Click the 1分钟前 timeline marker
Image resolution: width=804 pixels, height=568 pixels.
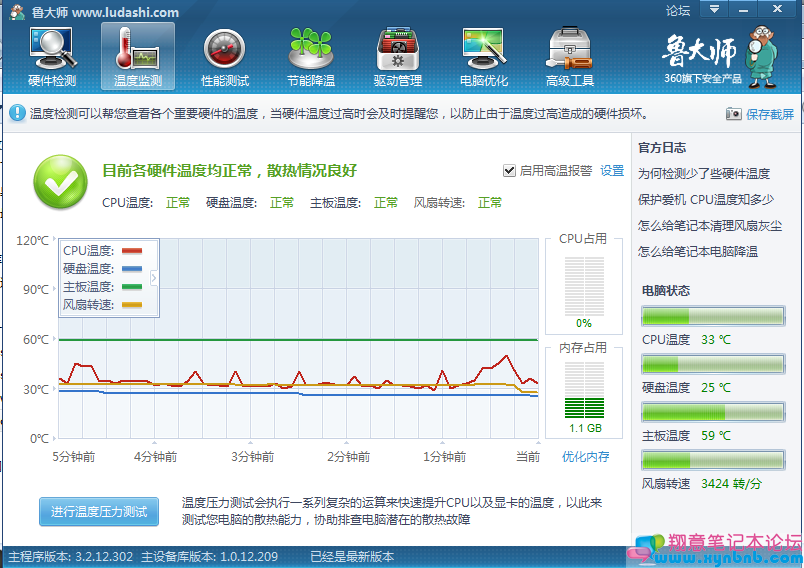coord(443,442)
